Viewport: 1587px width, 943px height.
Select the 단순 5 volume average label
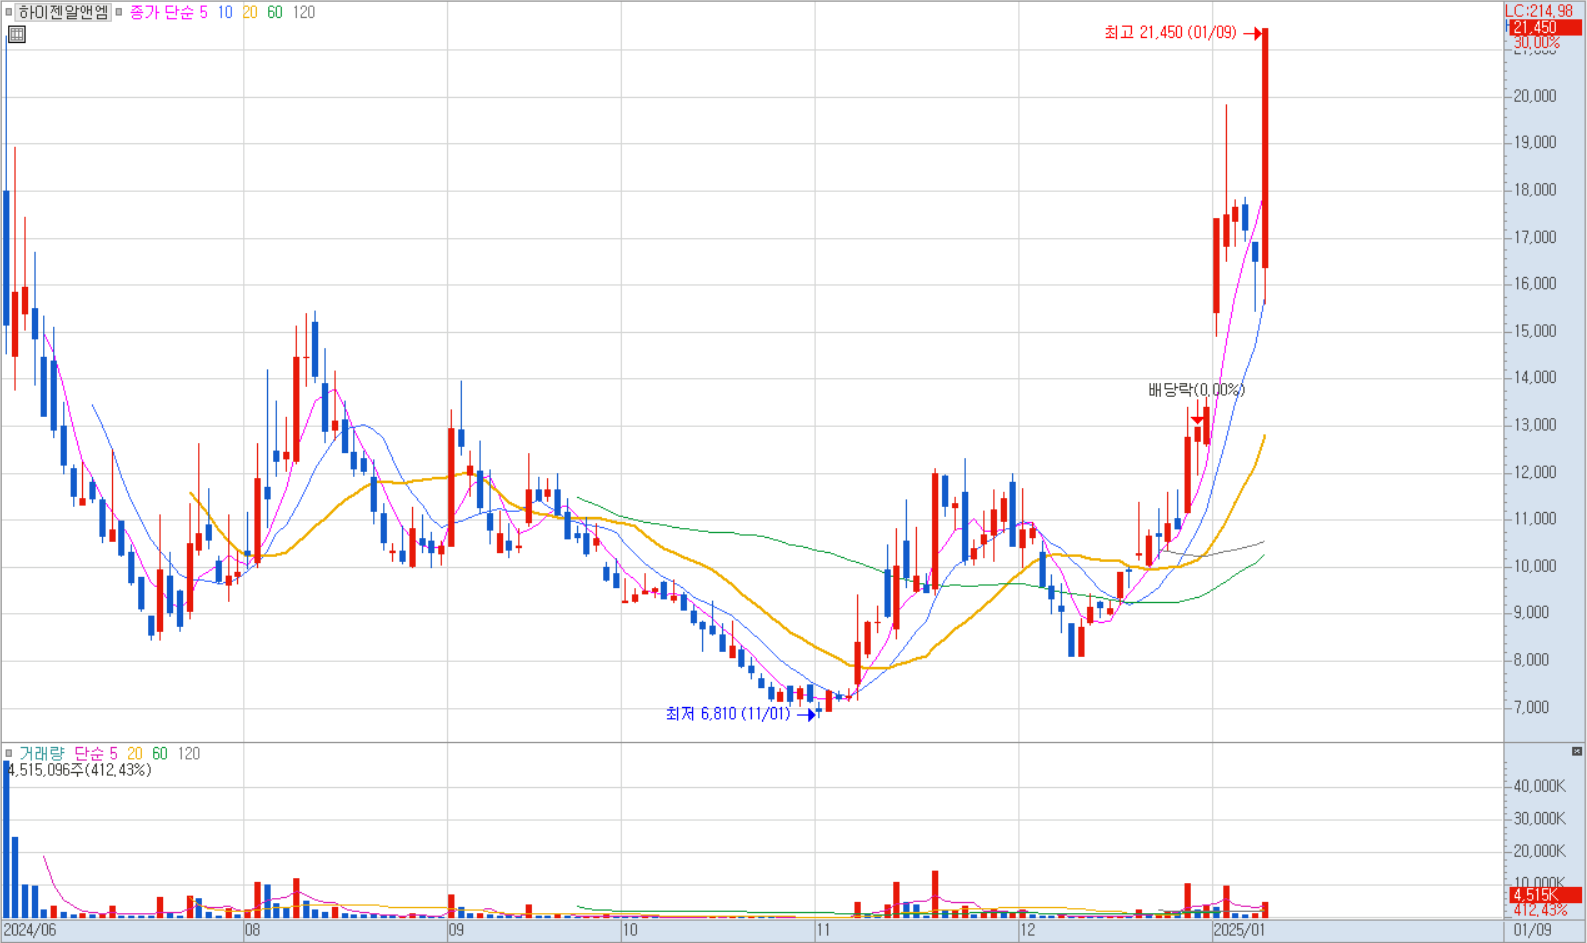point(96,753)
